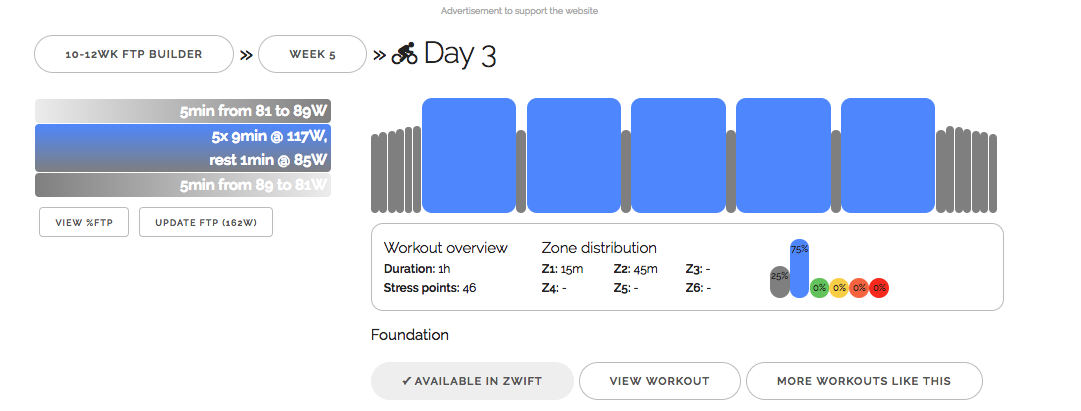Image resolution: width=1081 pixels, height=411 pixels.
Task: Click the 5min cooldown from 89 to 81W
Action: tap(183, 185)
